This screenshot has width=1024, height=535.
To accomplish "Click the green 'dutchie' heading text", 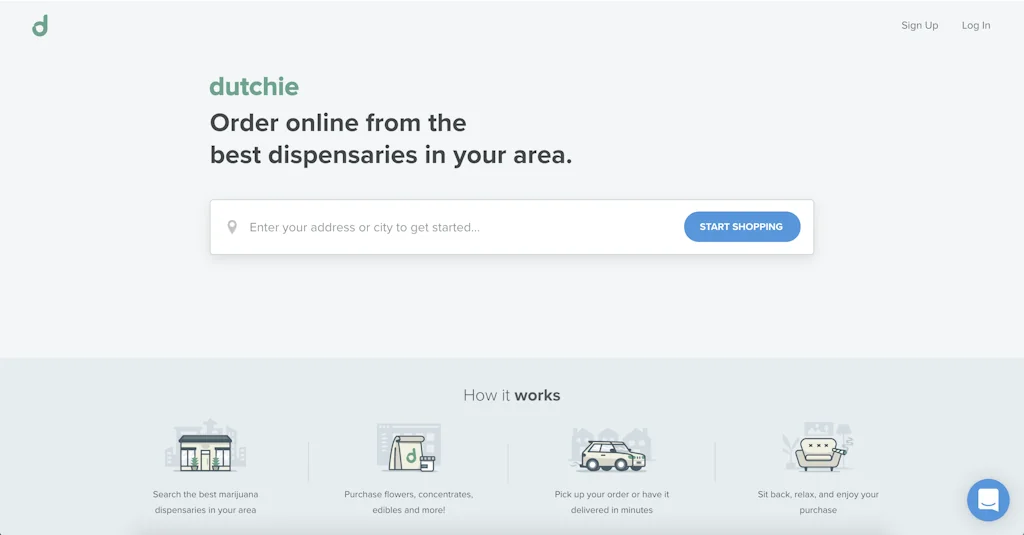I will coord(254,87).
